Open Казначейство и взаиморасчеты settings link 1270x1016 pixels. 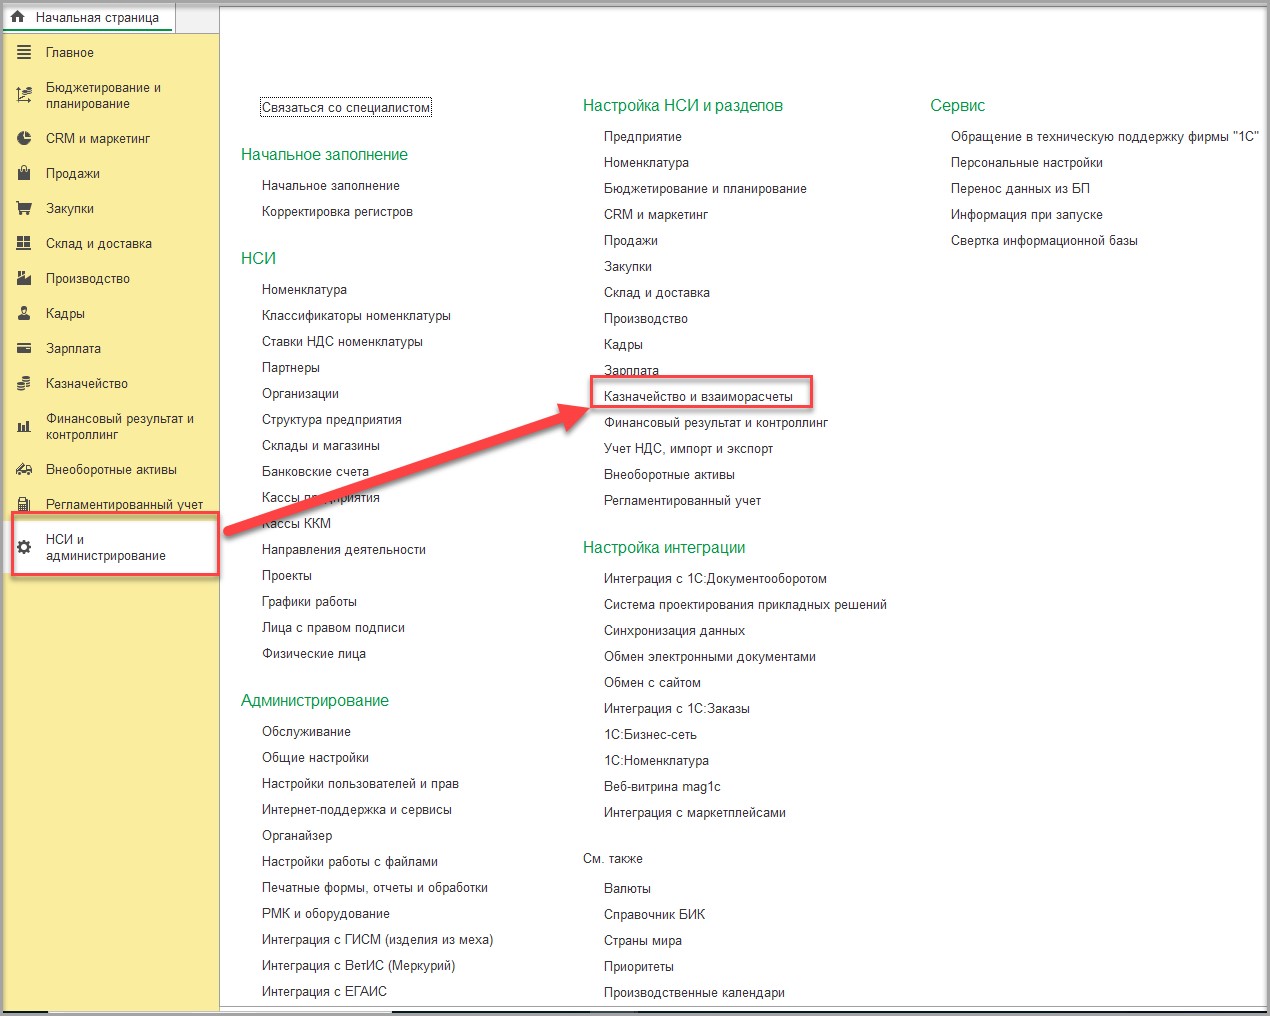coord(698,396)
